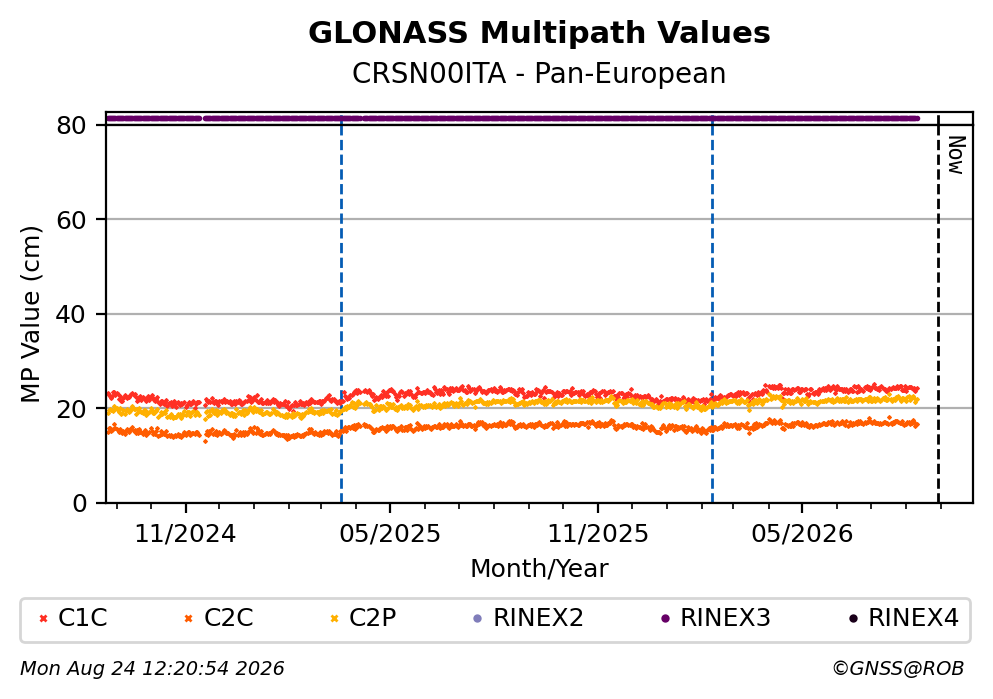Click the red C1C legend marker

click(x=43, y=619)
